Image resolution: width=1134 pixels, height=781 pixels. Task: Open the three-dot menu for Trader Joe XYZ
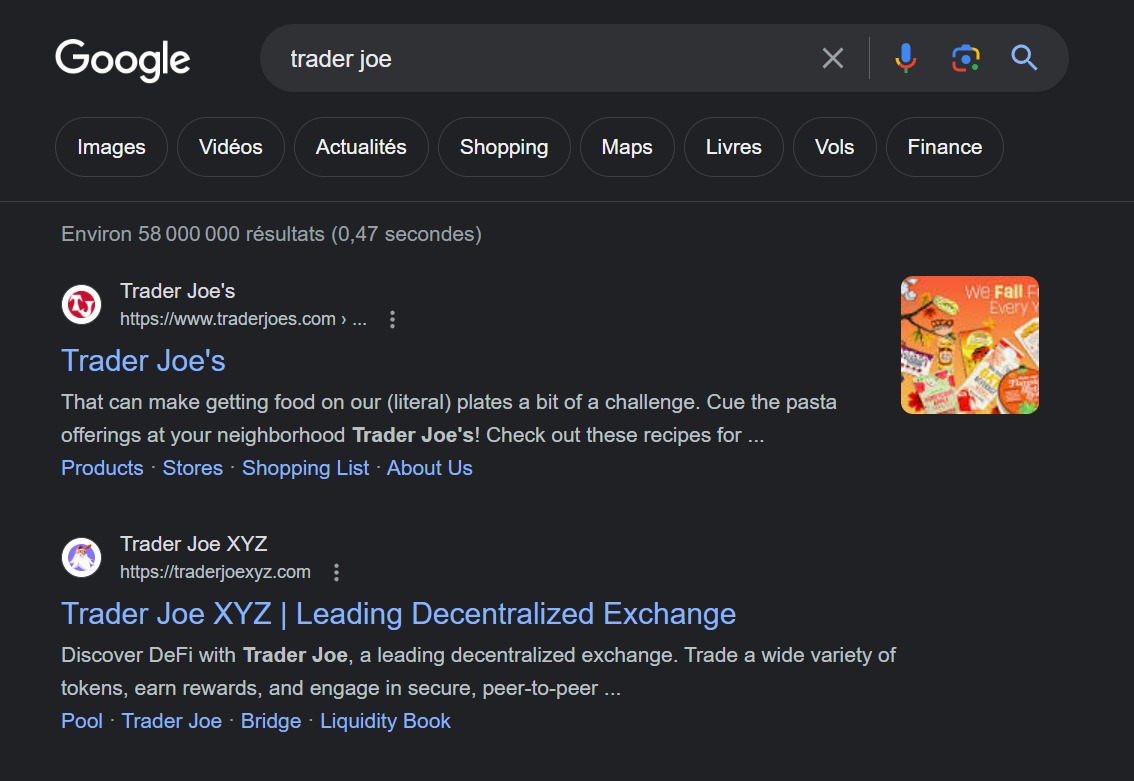point(336,572)
